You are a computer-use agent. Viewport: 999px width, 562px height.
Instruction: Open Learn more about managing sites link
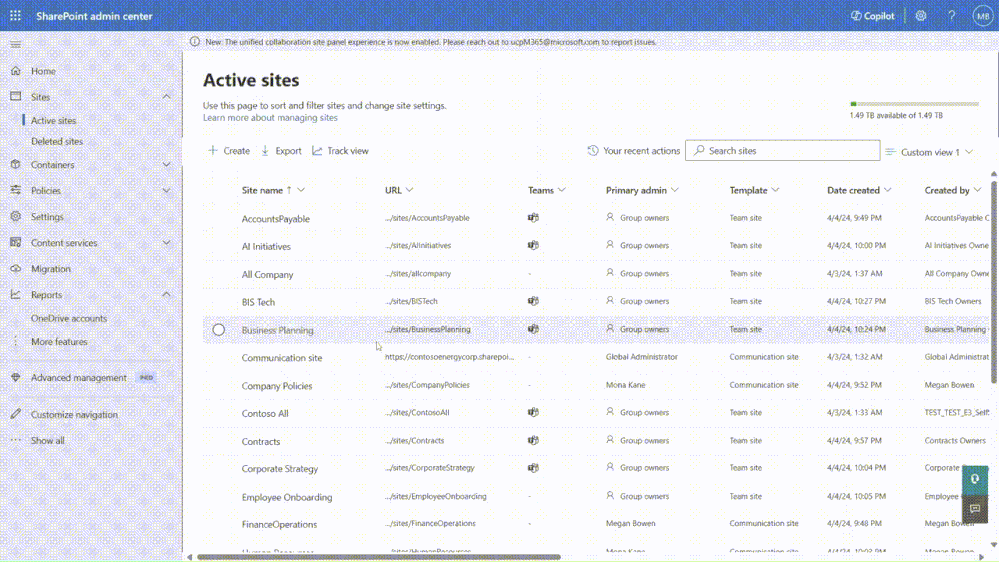click(270, 118)
